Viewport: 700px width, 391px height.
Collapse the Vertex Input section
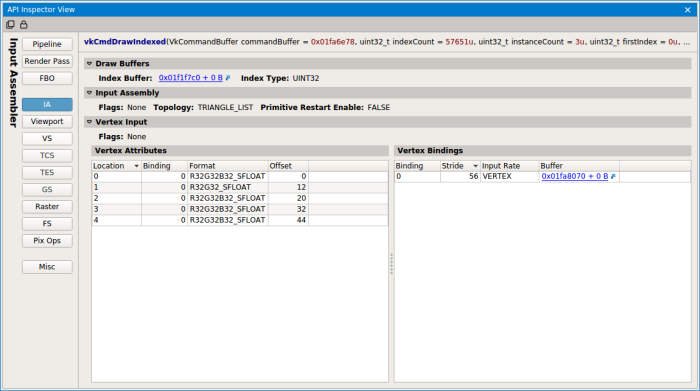pyautogui.click(x=89, y=122)
